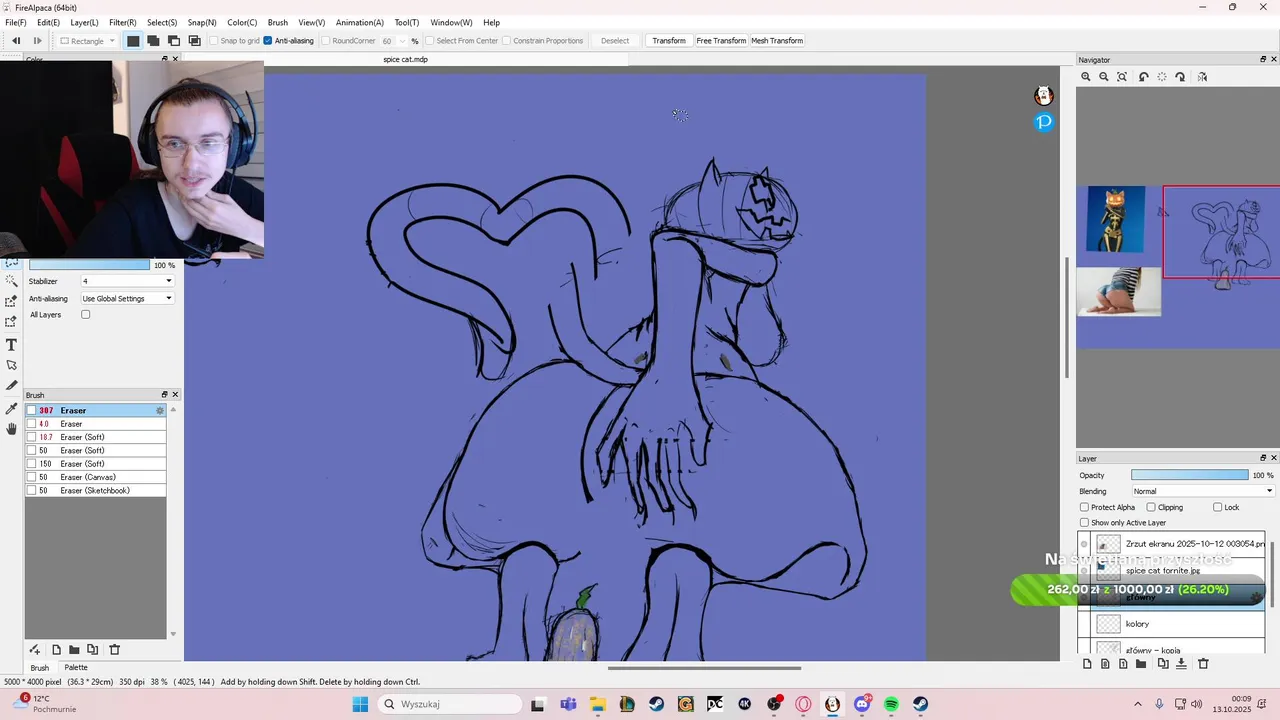The width and height of the screenshot is (1280, 720).
Task: Switch to the Palette tab
Action: click(76, 668)
